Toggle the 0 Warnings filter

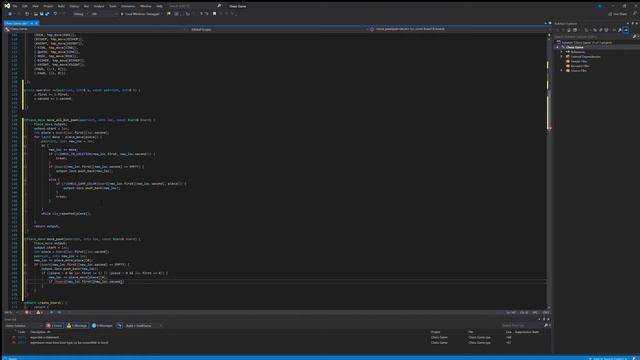tap(77, 326)
